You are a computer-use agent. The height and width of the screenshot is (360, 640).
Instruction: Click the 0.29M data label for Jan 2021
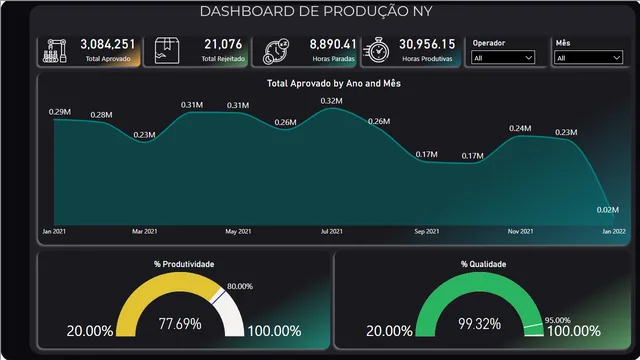tap(60, 112)
